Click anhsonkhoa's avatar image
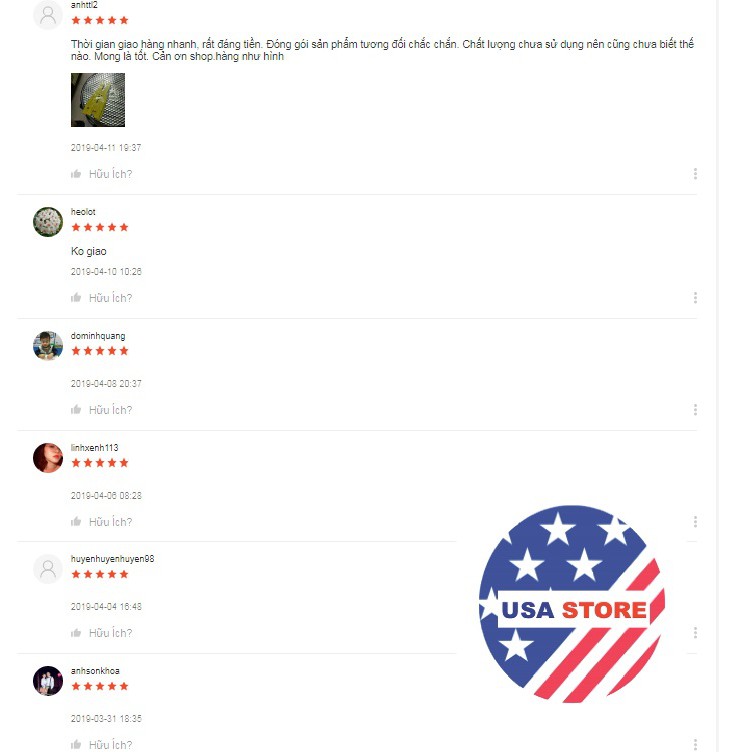This screenshot has width=752, height=752. click(48, 681)
